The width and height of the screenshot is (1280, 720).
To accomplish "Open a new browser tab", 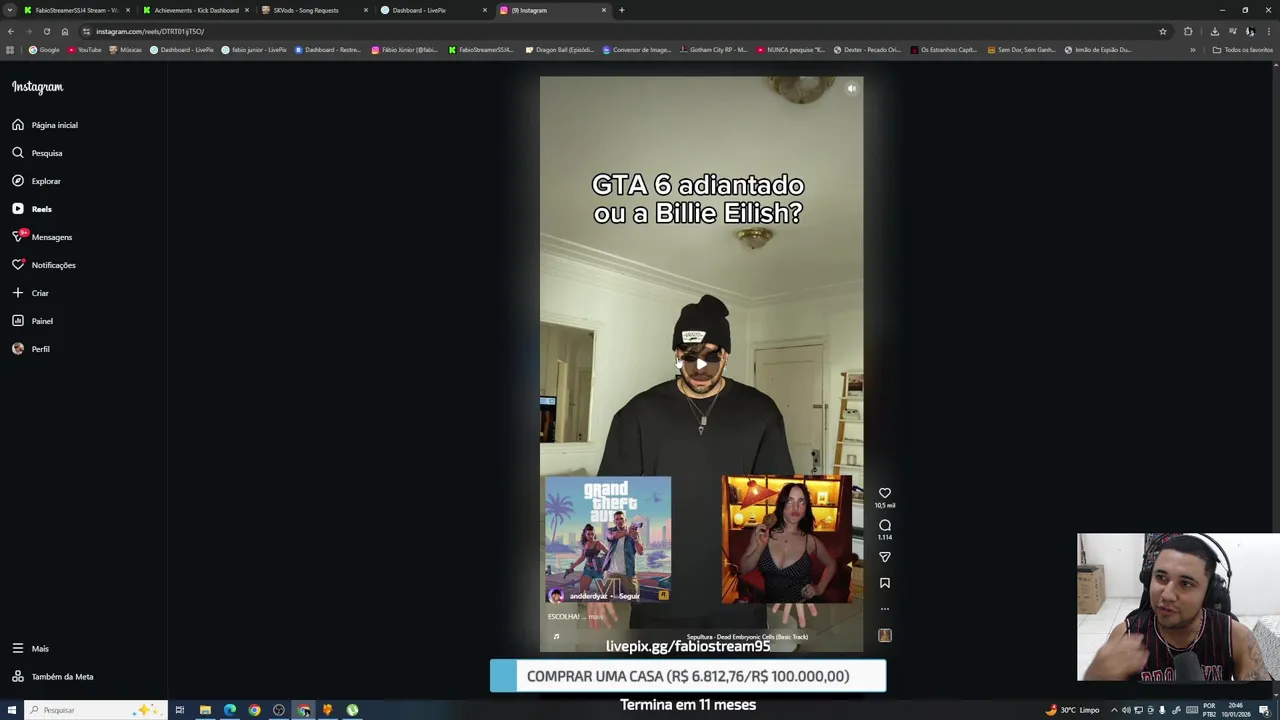I will coord(621,10).
